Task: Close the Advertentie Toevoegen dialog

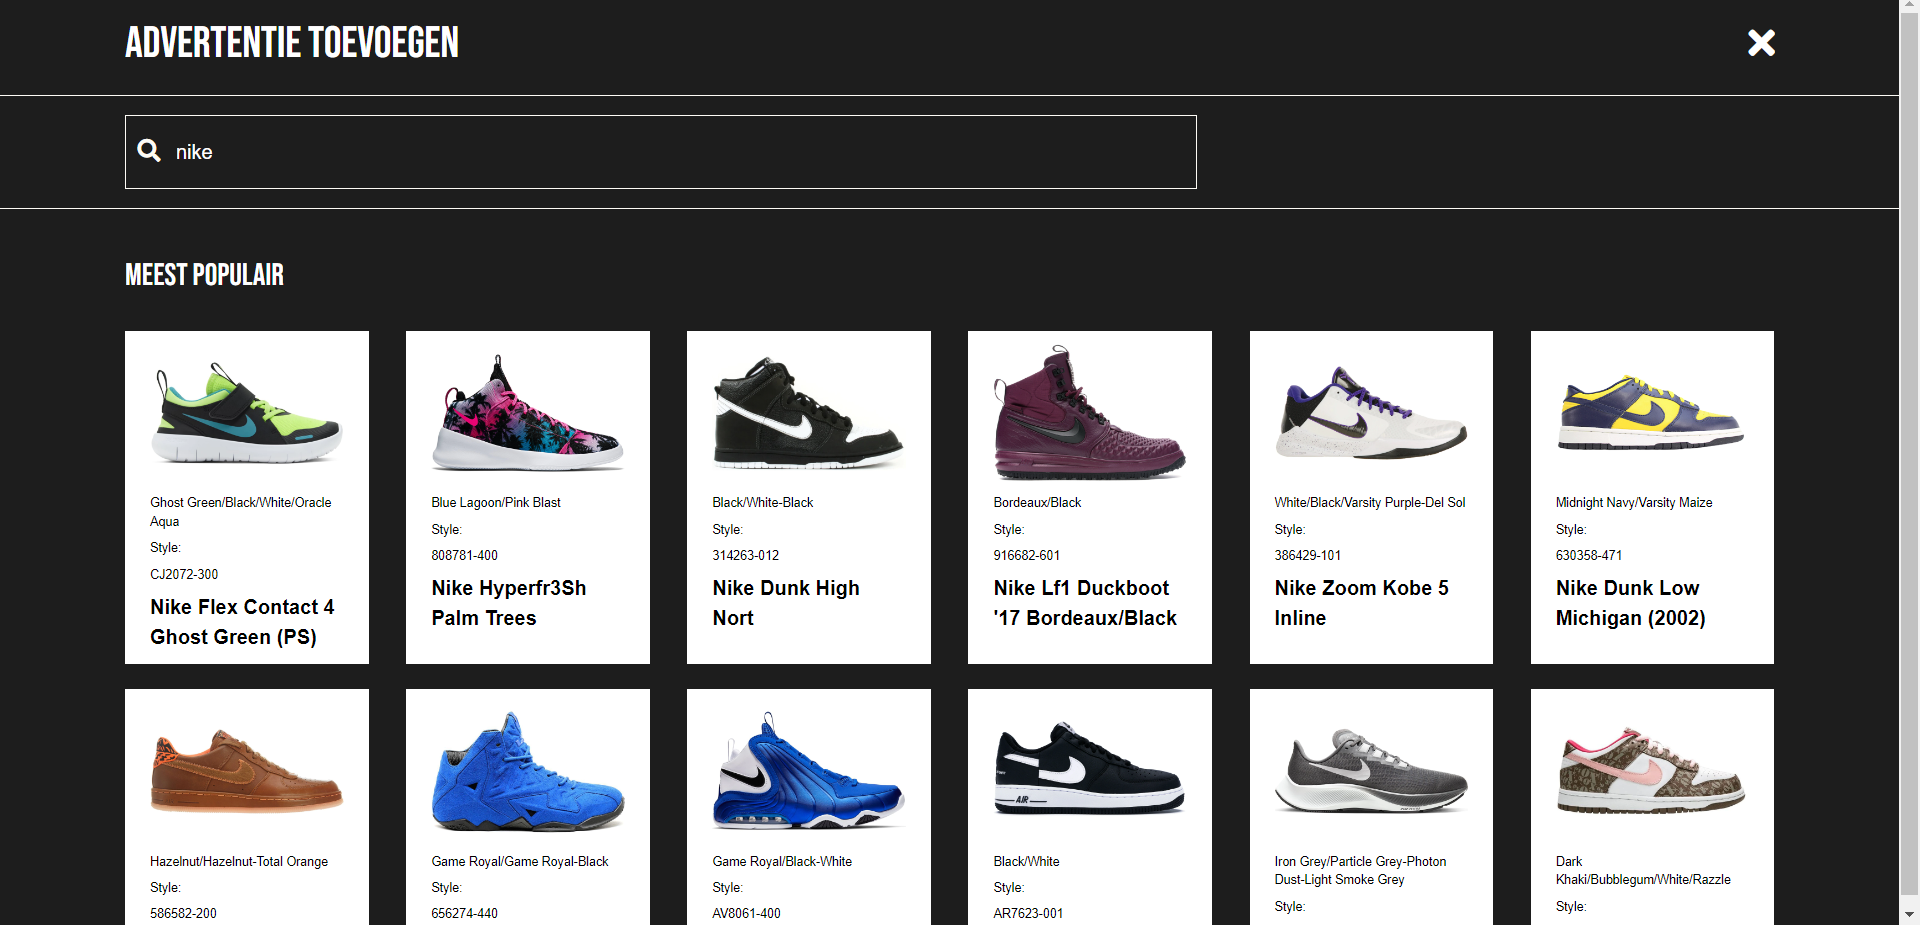Action: point(1761,43)
